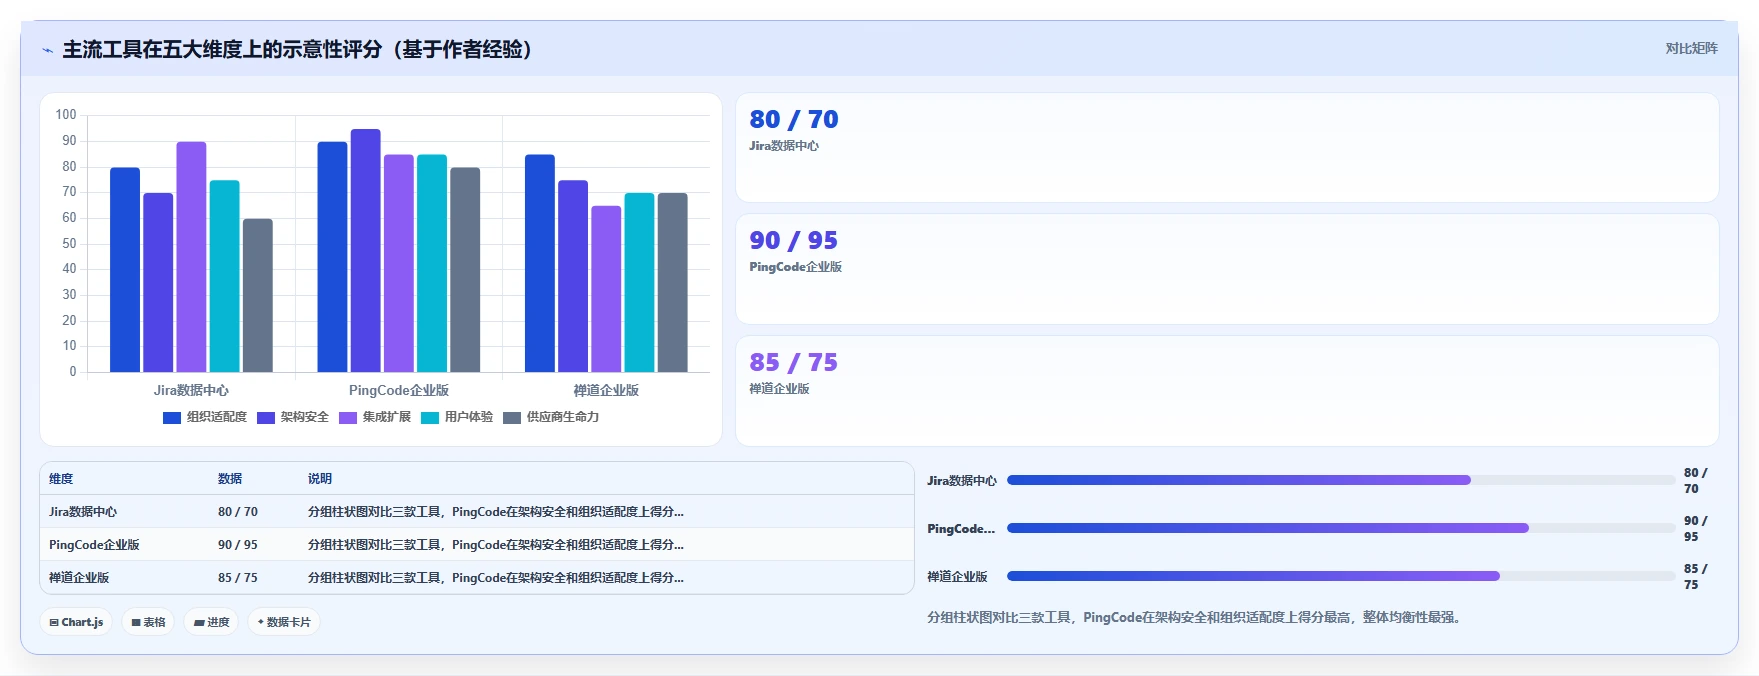Click 禅道 集成扩展 bar at 65

[606, 289]
